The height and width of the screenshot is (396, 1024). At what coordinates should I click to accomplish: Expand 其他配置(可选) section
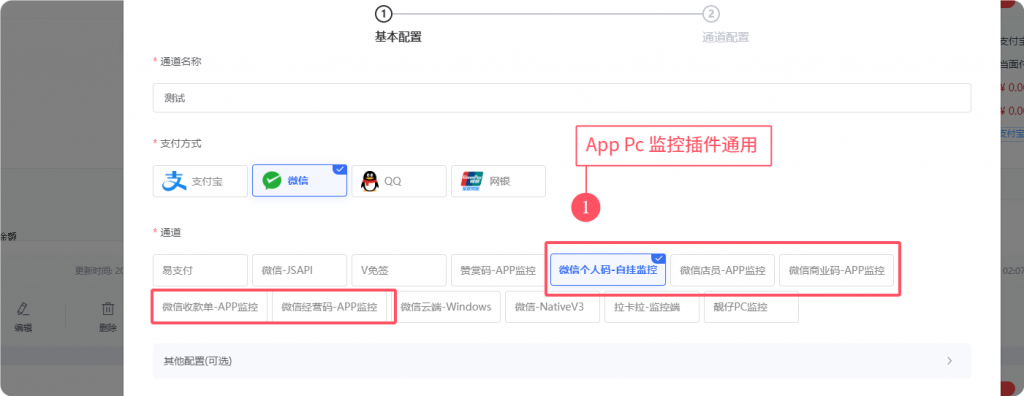pyautogui.click(x=562, y=361)
